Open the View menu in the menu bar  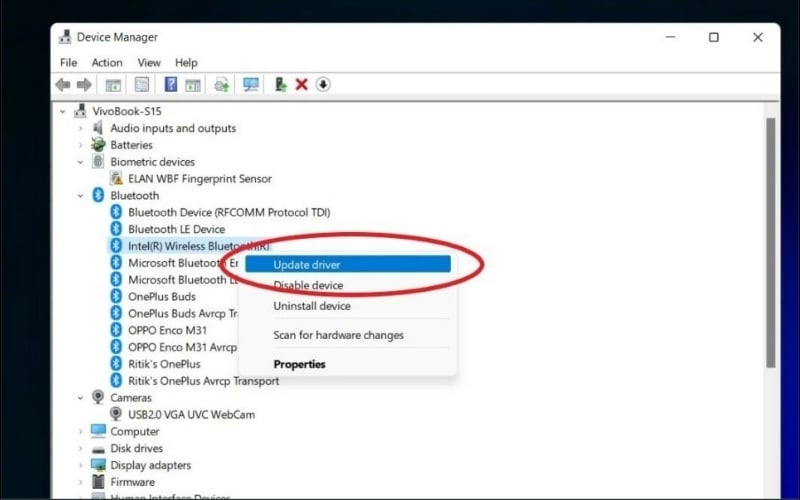[149, 62]
